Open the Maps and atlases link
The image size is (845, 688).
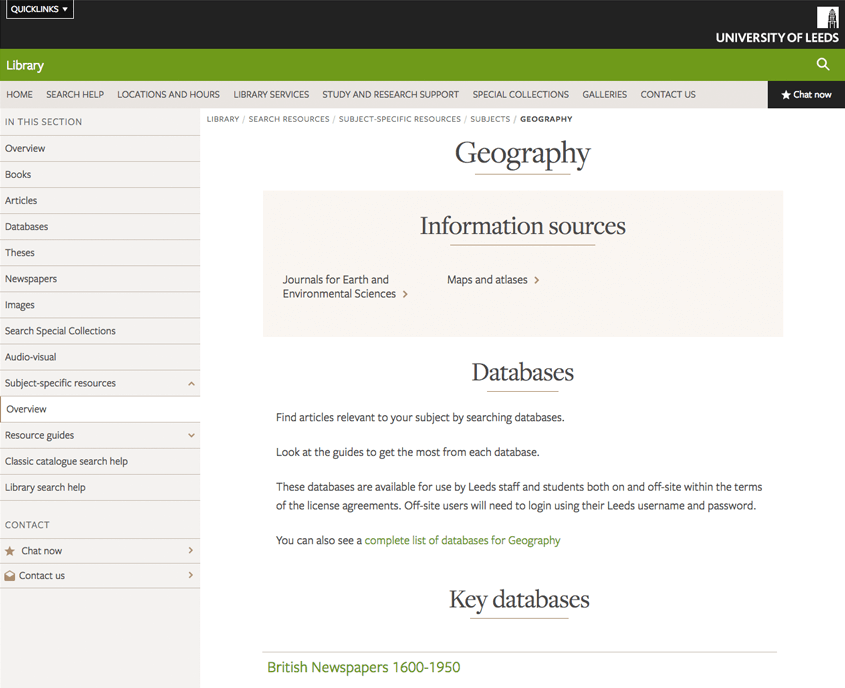[487, 280]
